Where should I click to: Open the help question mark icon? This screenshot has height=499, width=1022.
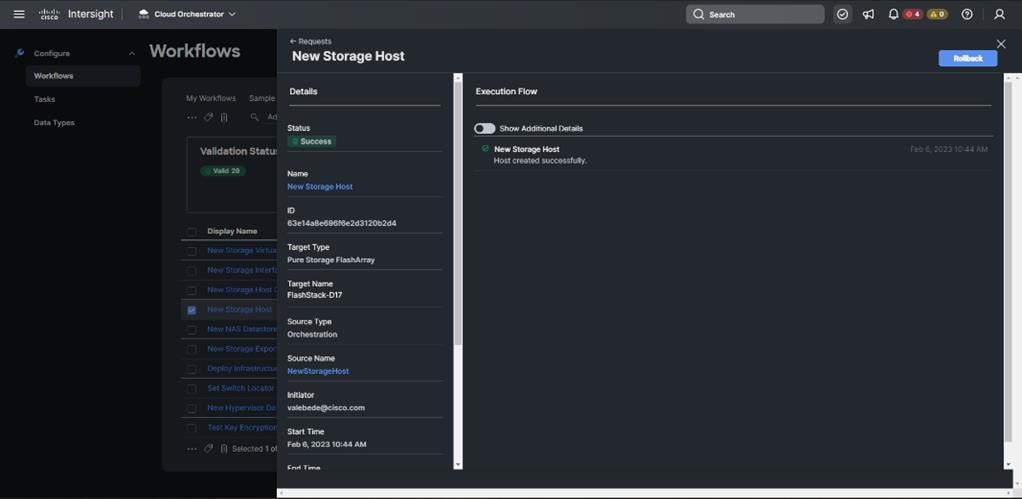click(967, 14)
